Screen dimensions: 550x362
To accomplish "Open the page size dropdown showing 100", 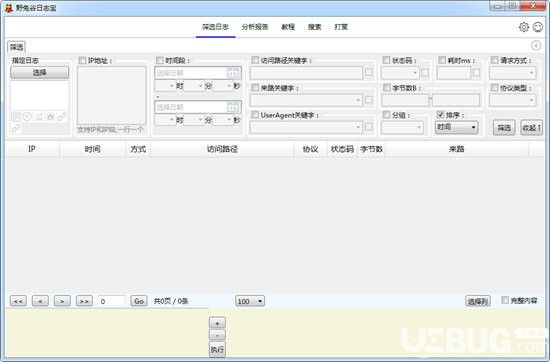I will click(x=250, y=301).
